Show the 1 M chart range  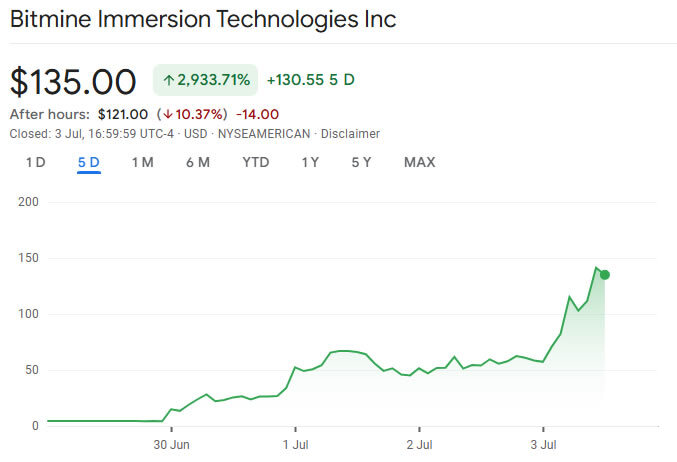point(142,162)
